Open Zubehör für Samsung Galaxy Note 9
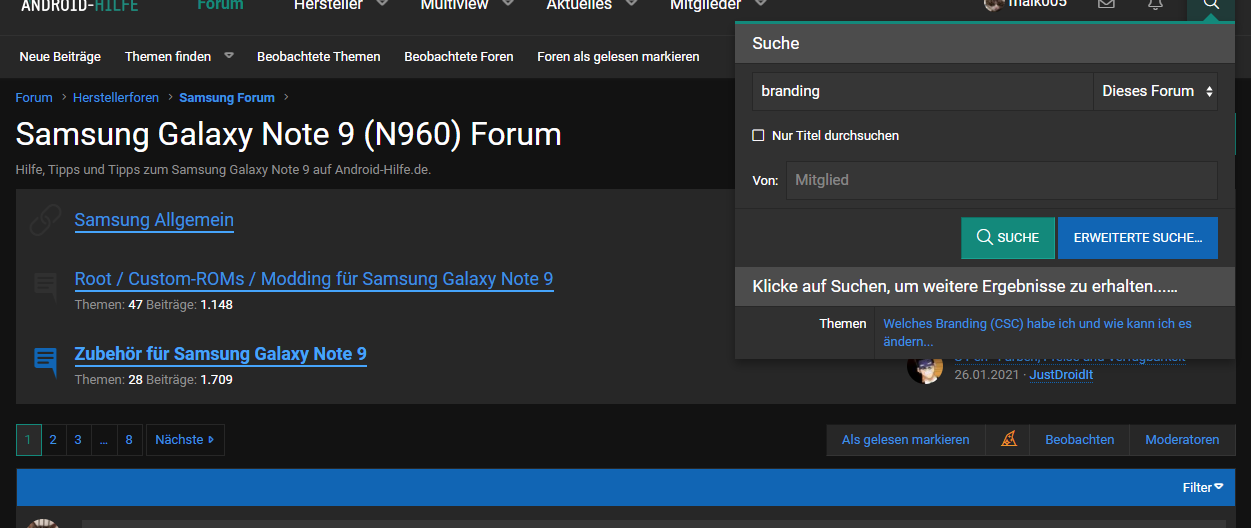Image resolution: width=1251 pixels, height=528 pixels. point(221,354)
